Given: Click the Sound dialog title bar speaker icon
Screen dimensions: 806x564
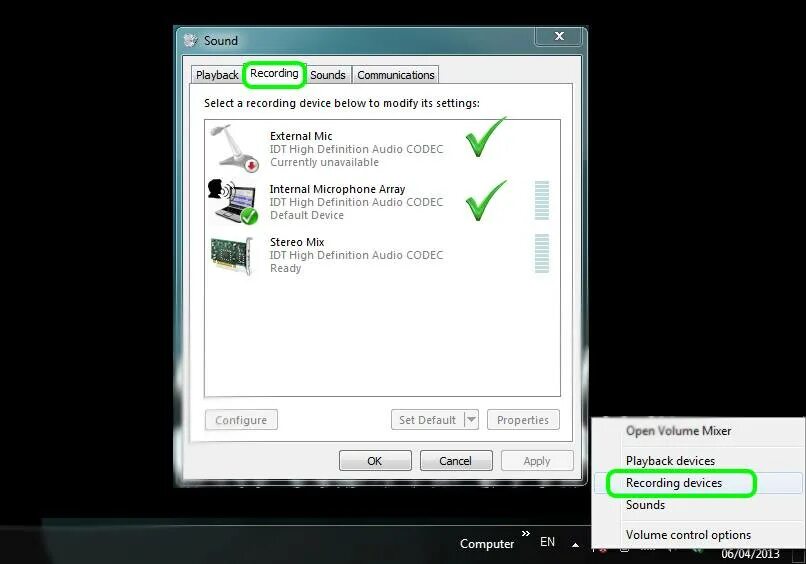Looking at the screenshot, I should (x=191, y=41).
